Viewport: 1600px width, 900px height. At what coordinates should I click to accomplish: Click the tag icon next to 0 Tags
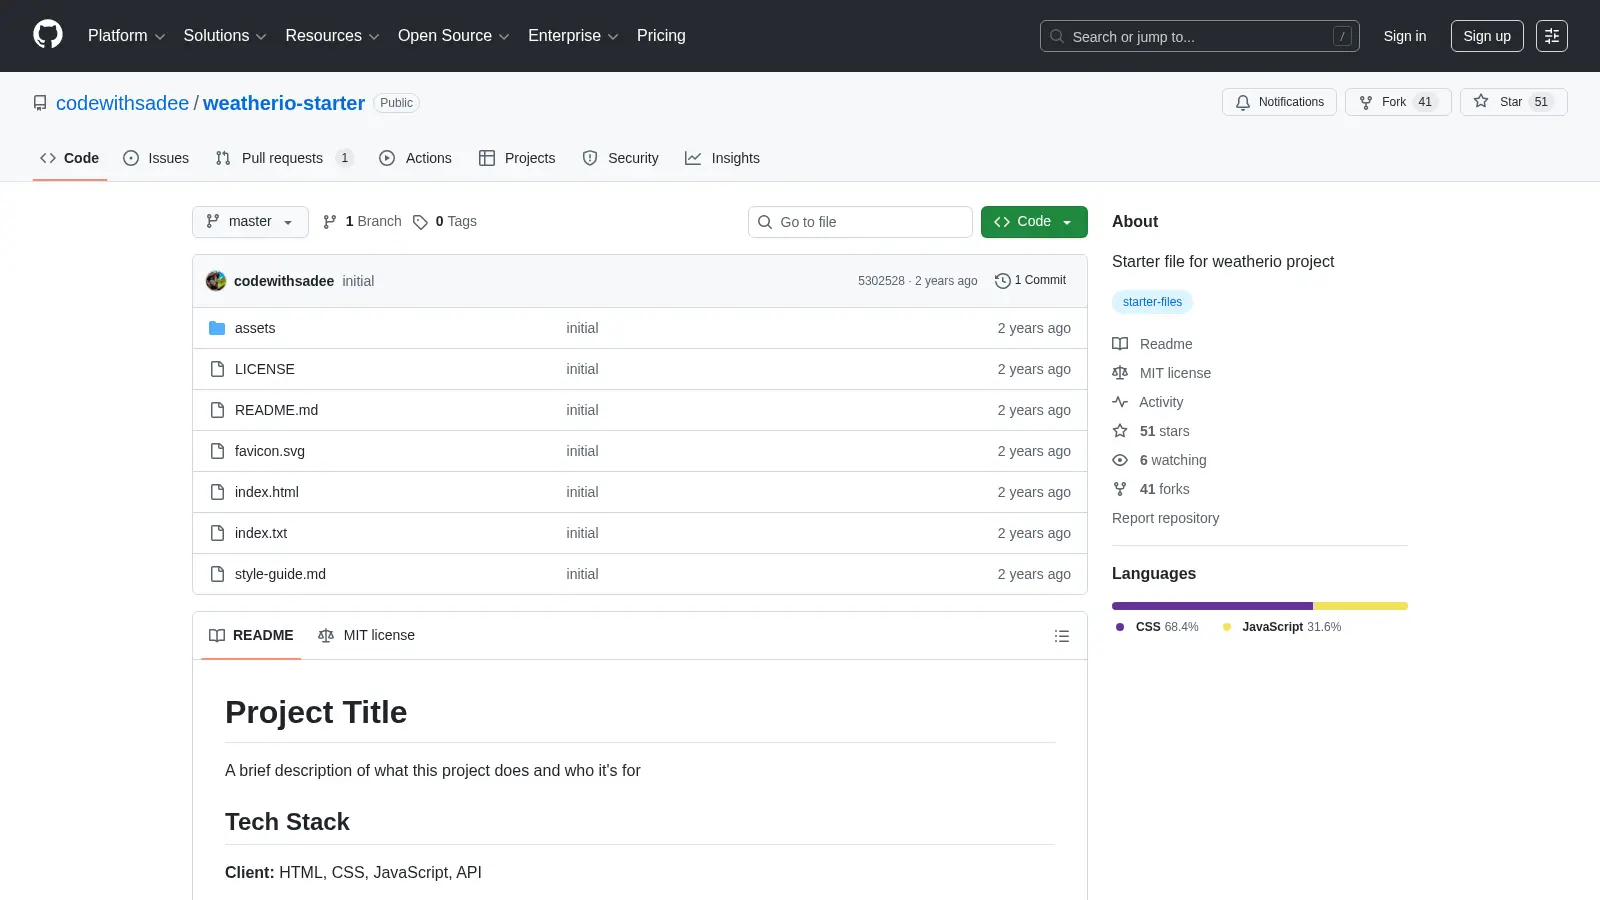tap(420, 222)
